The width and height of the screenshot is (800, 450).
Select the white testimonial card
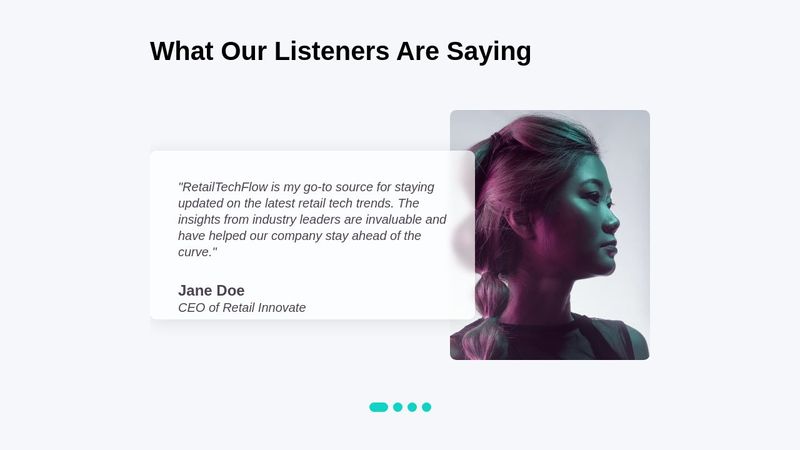tap(312, 235)
